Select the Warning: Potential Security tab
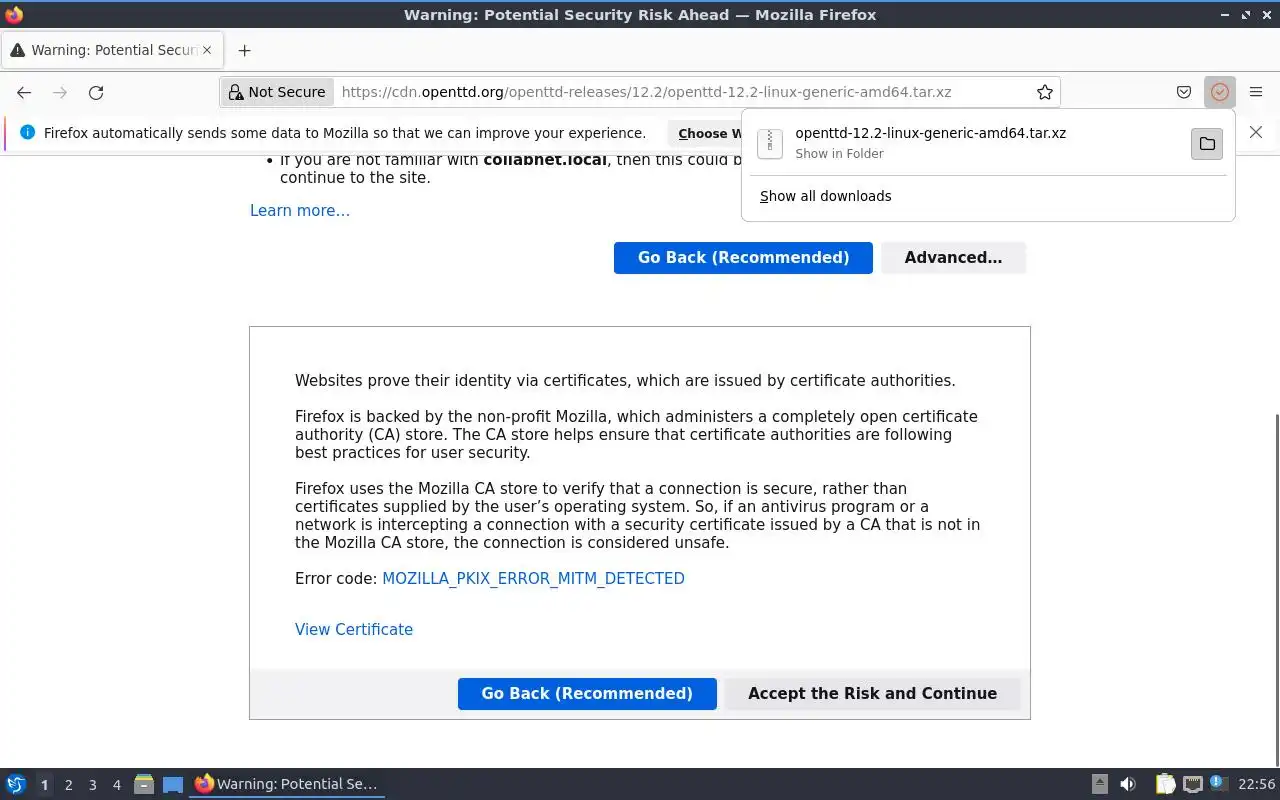 point(110,50)
